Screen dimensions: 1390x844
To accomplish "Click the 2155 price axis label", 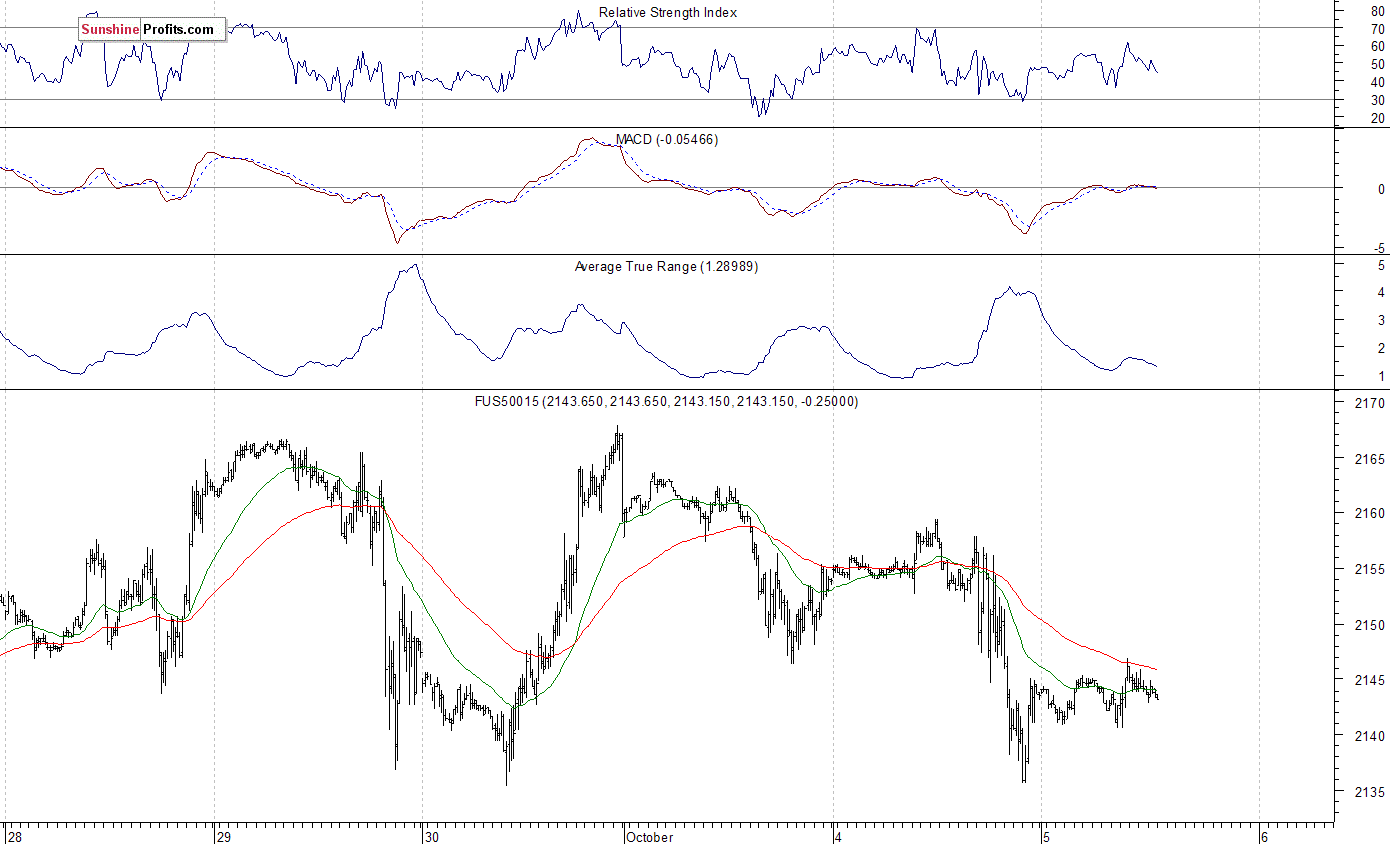I will pyautogui.click(x=1371, y=570).
